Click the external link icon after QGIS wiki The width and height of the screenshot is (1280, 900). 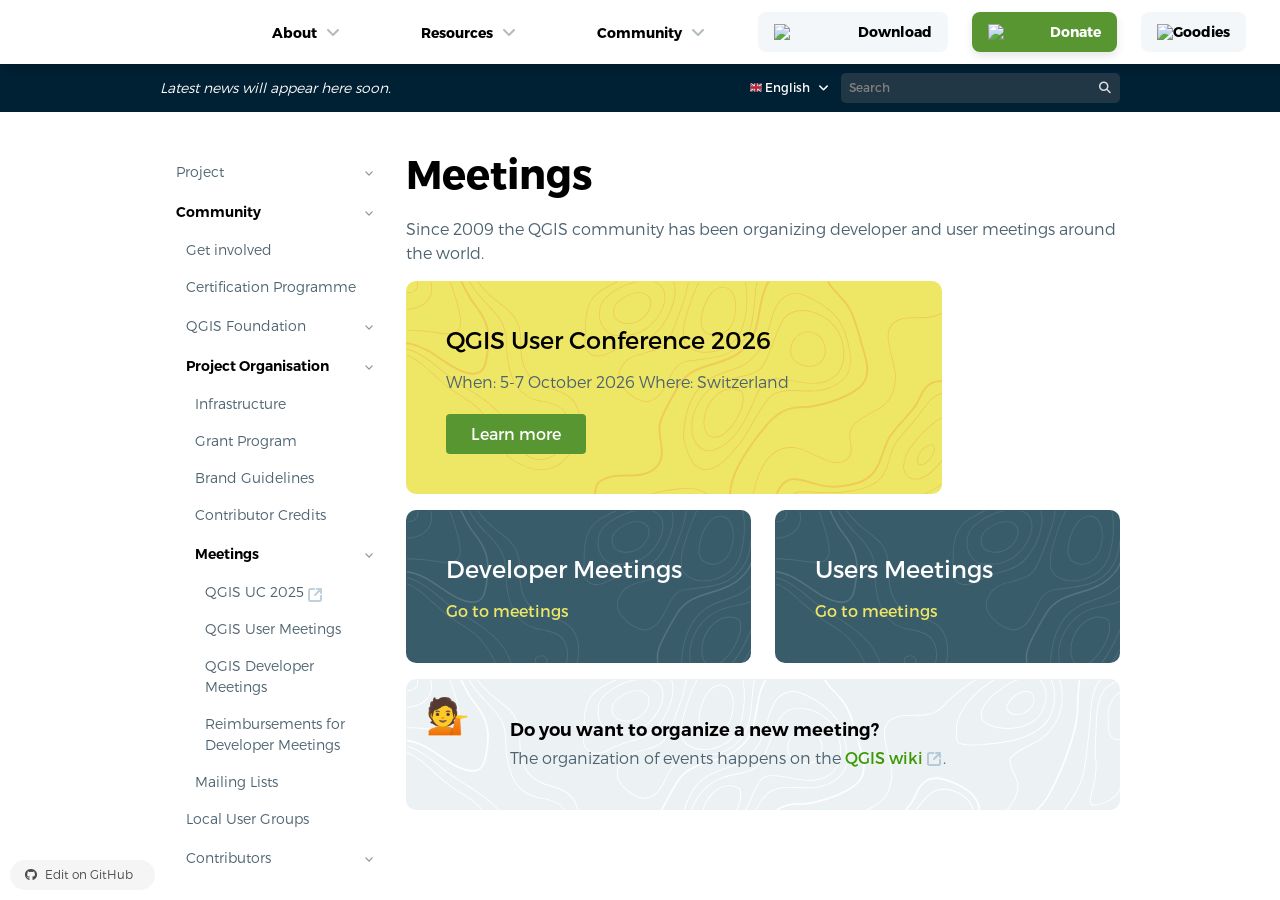pos(934,759)
